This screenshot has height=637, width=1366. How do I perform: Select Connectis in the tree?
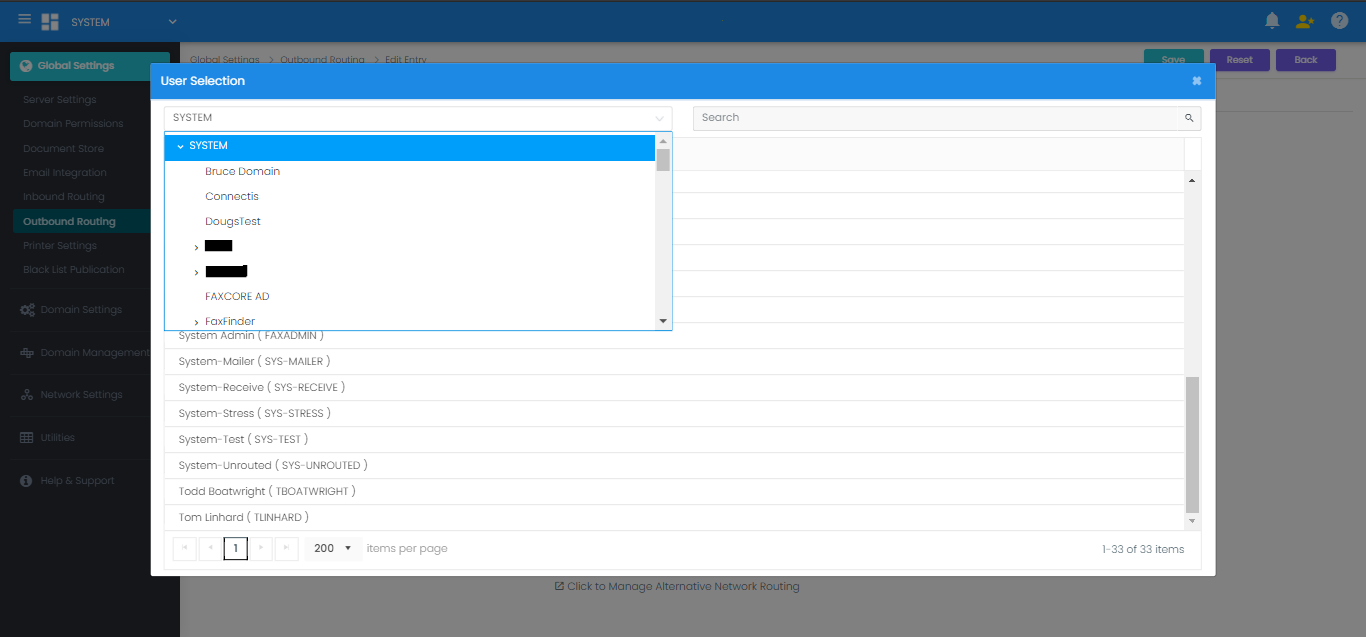tap(232, 196)
